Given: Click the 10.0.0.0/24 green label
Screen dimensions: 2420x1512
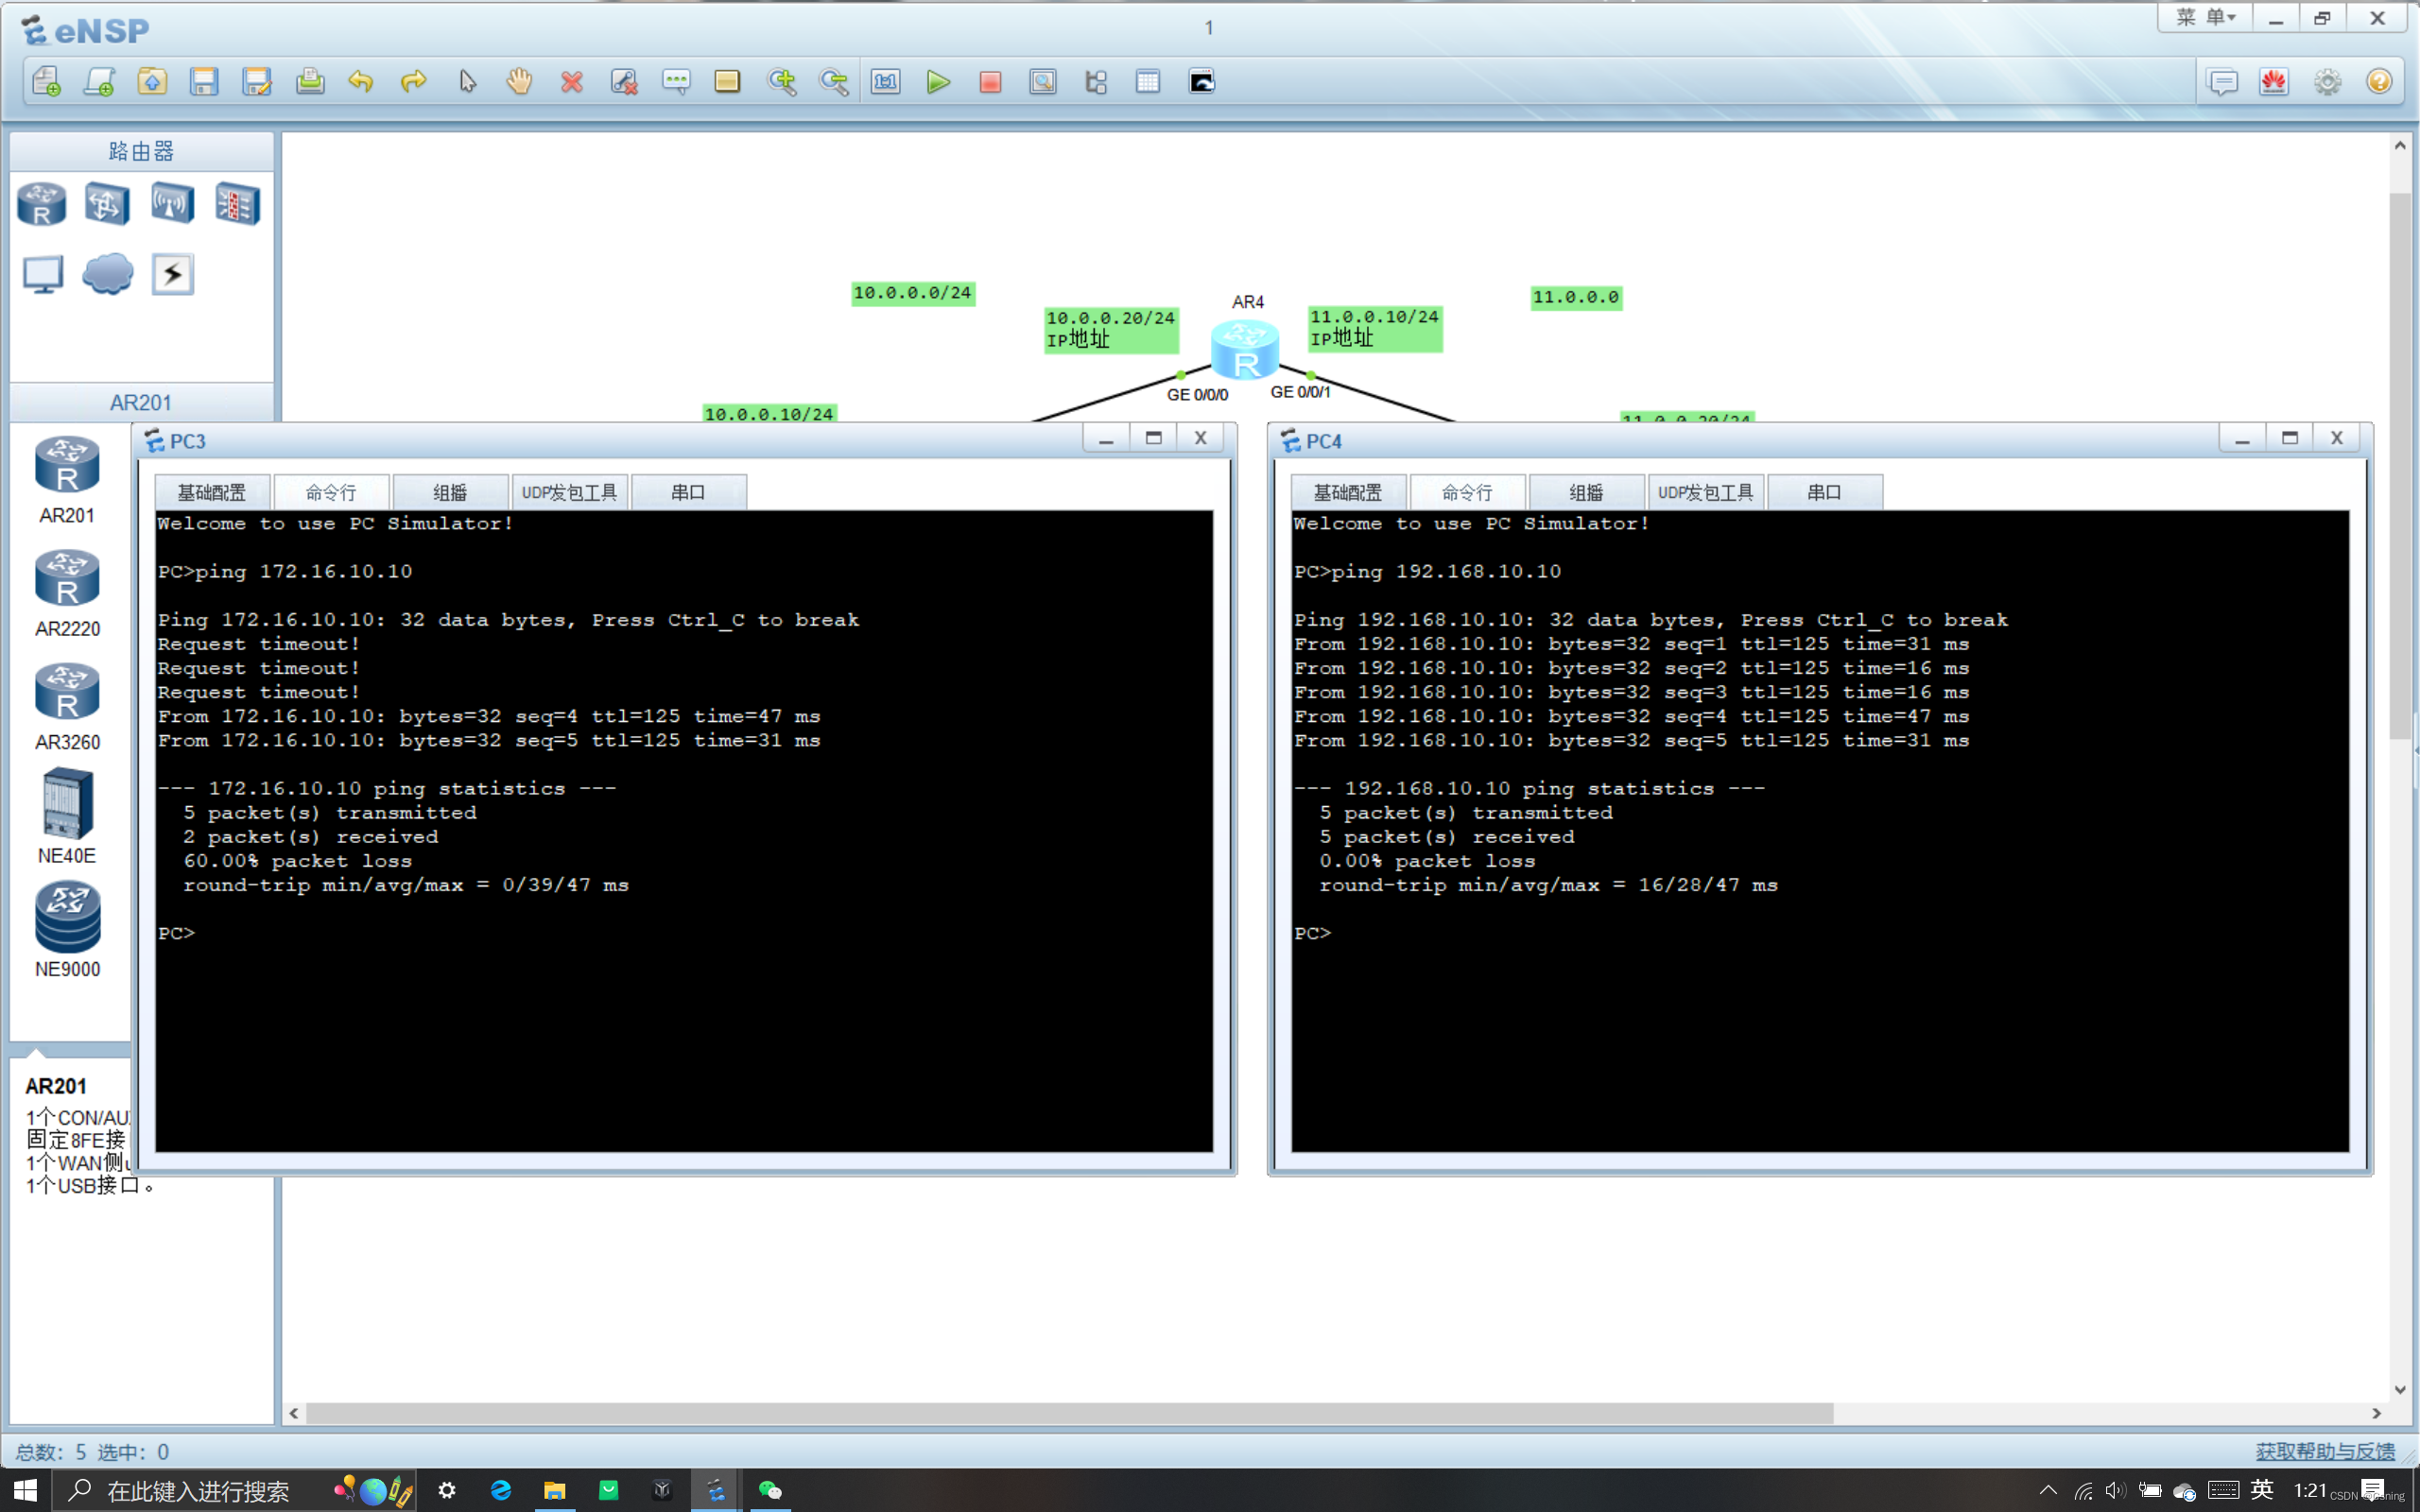Looking at the screenshot, I should click(912, 293).
